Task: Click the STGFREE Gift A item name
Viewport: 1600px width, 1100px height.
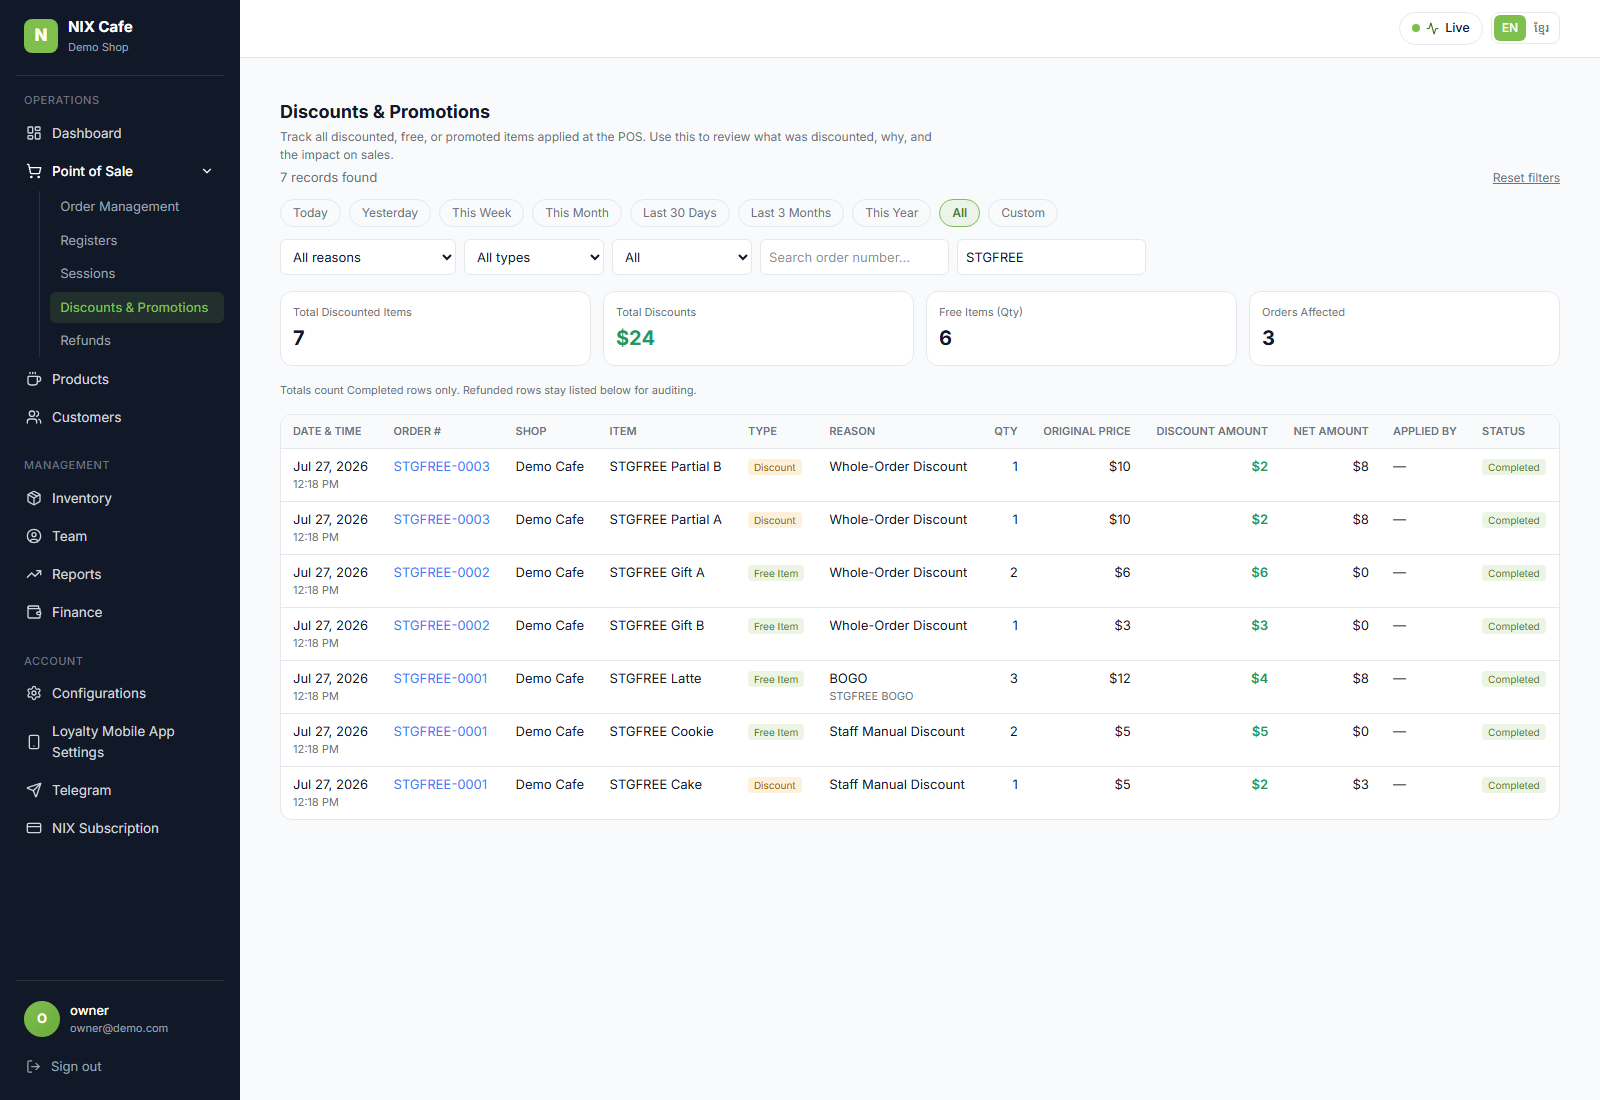Action: pos(657,572)
